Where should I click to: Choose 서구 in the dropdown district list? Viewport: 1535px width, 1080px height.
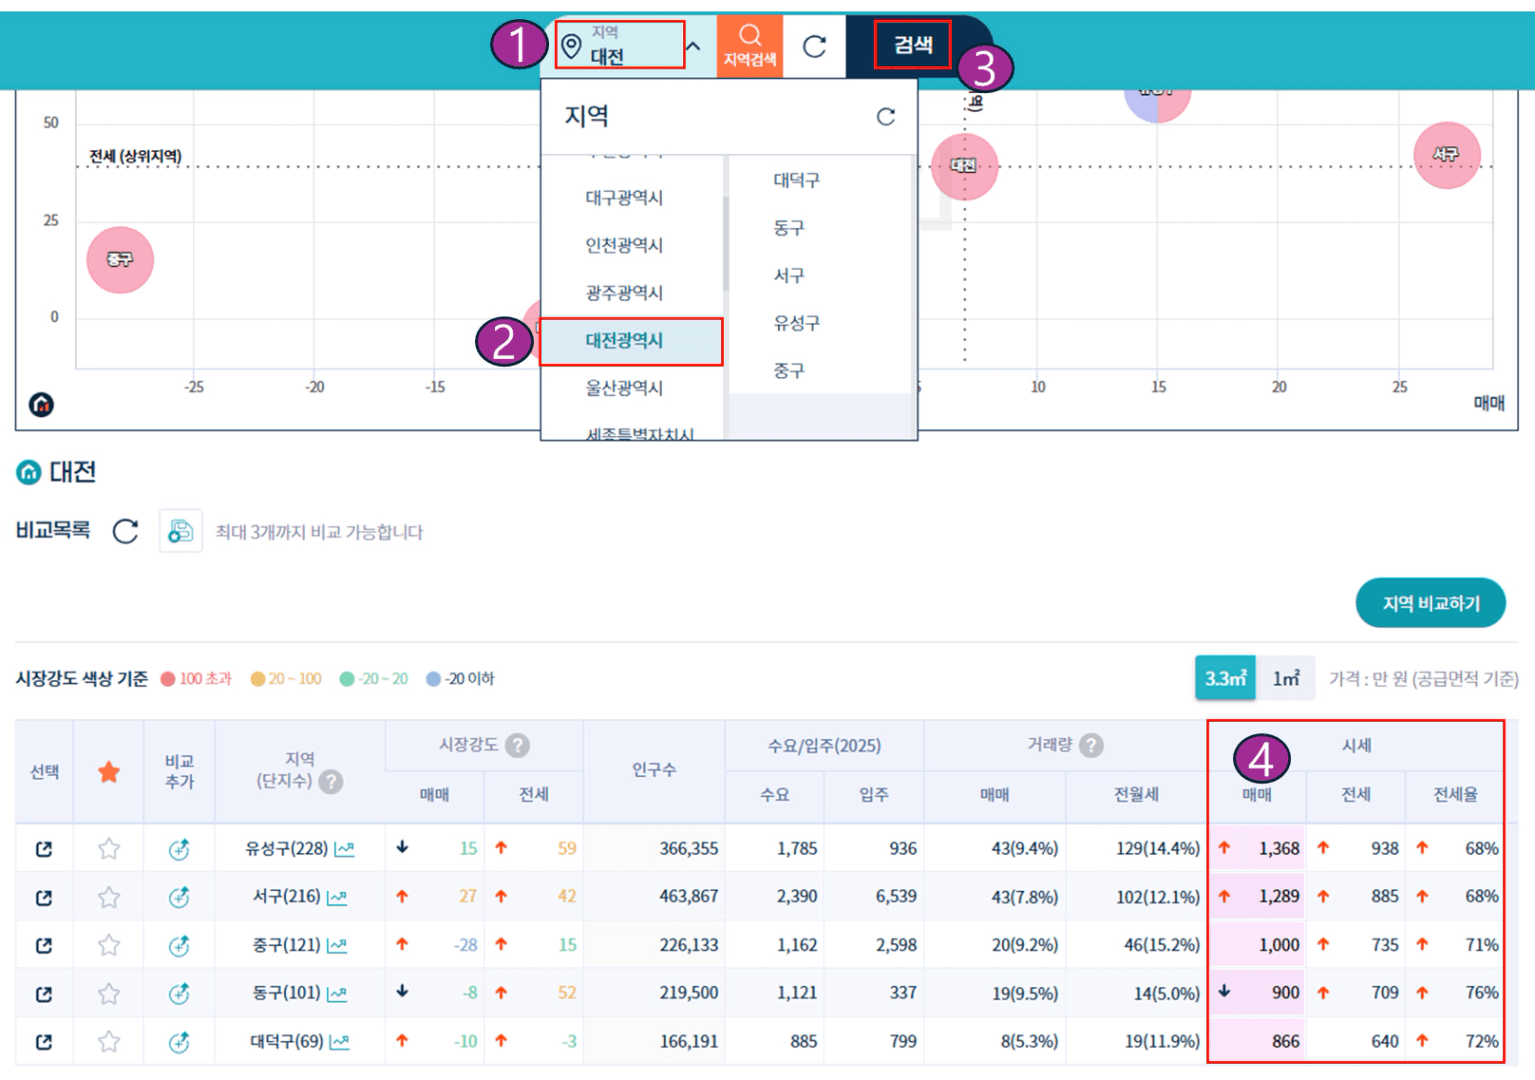pyautogui.click(x=789, y=275)
